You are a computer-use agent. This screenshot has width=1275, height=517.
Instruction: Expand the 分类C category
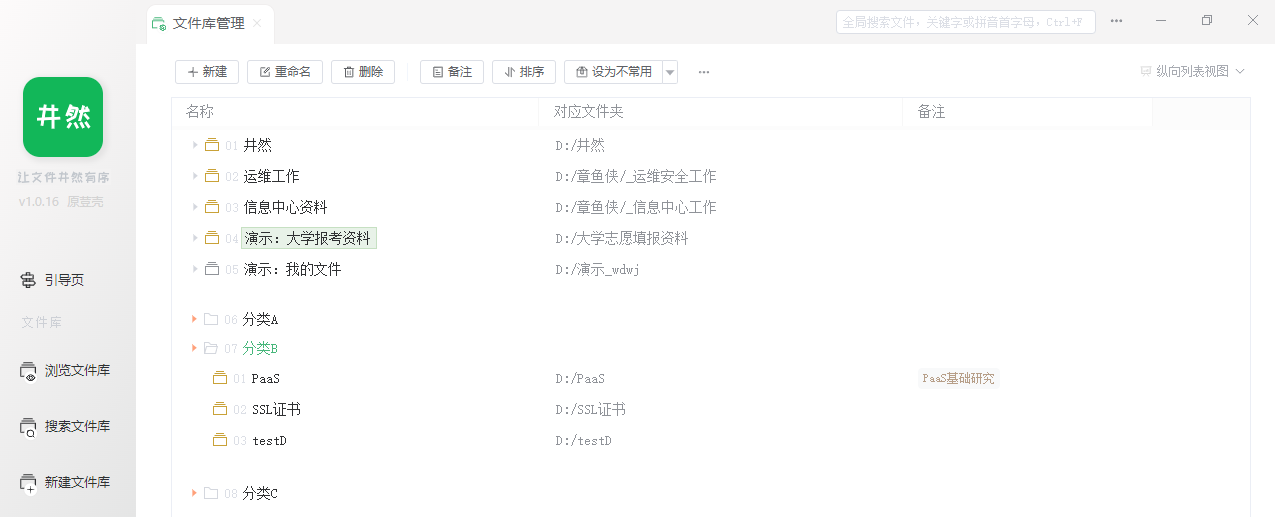click(194, 493)
